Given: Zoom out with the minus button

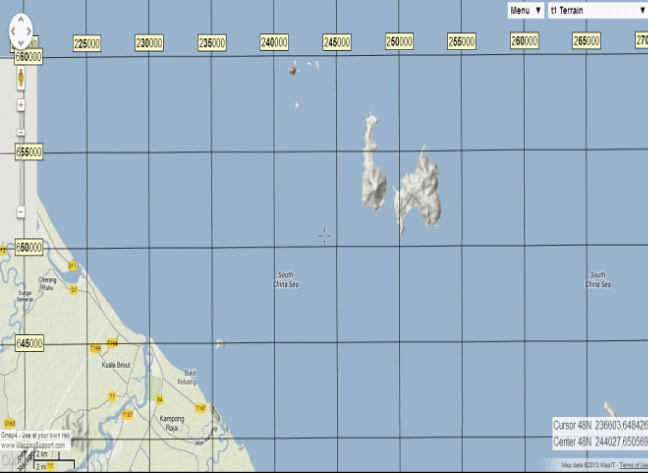Looking at the screenshot, I should coord(22,210).
